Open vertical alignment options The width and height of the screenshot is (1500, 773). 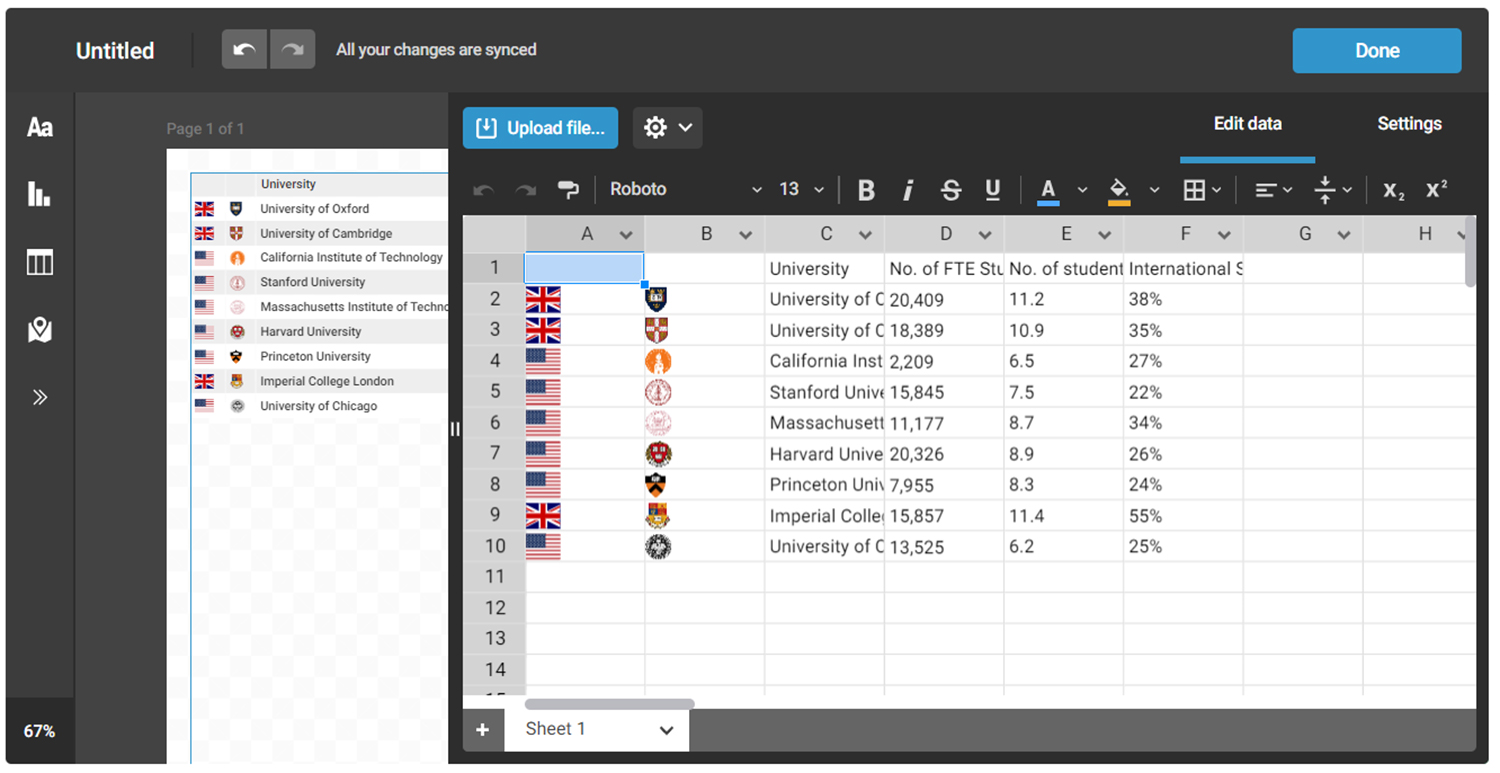click(x=1333, y=190)
